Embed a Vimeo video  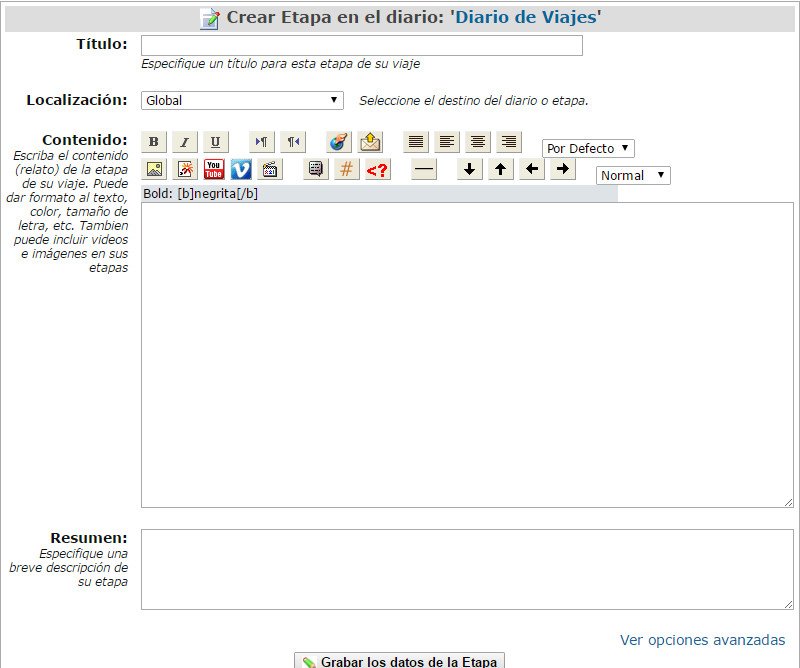tap(241, 169)
